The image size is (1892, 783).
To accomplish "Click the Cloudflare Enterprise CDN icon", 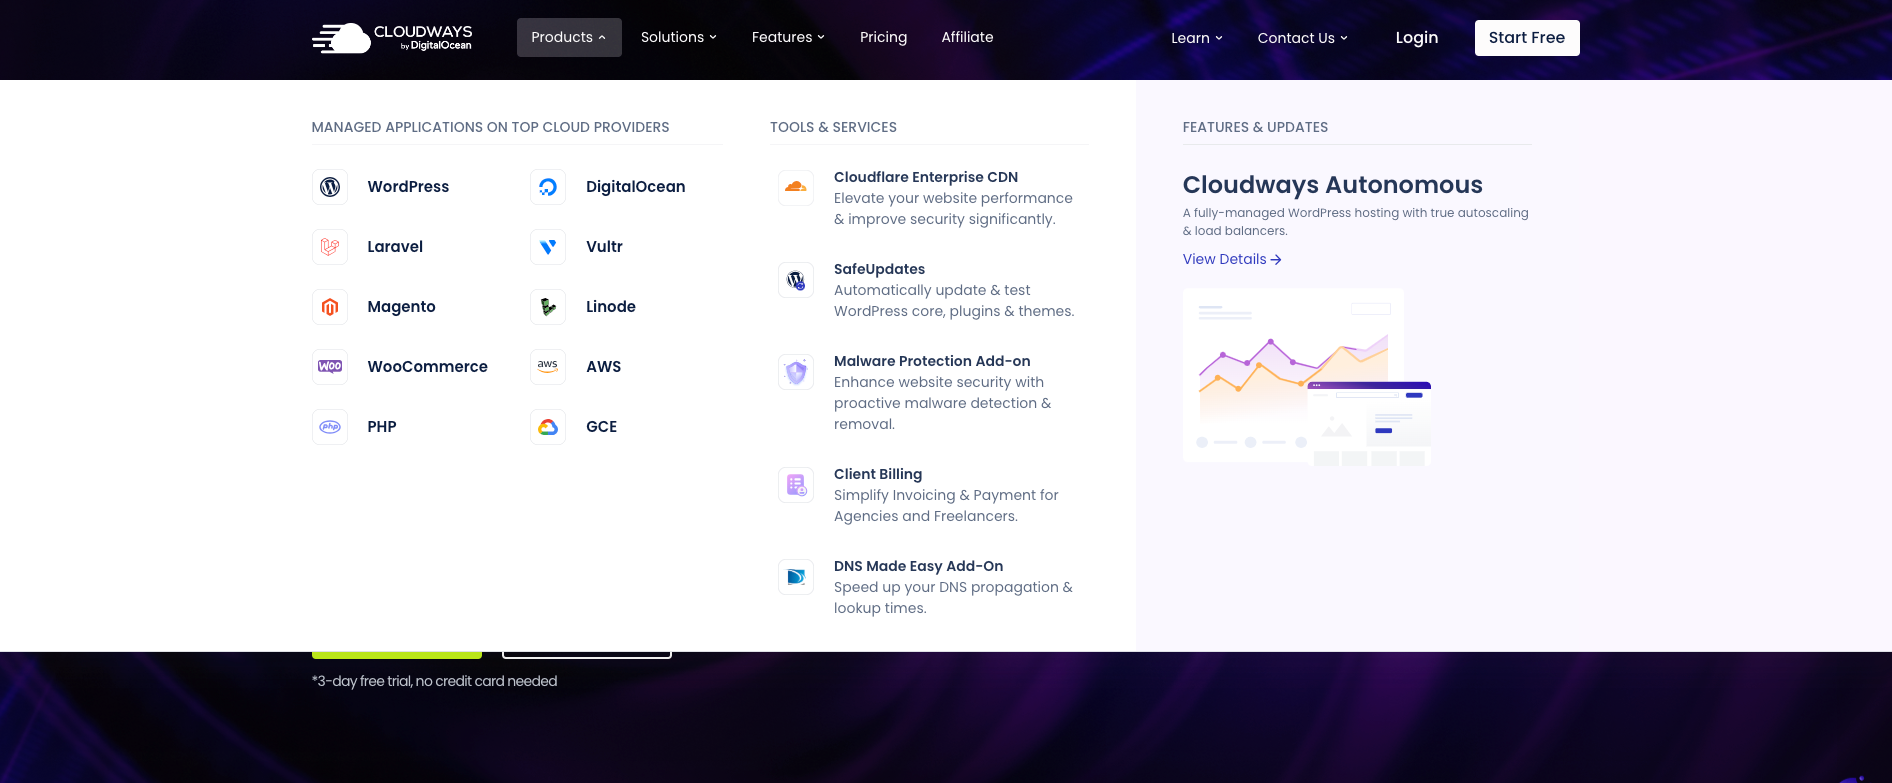I will [x=796, y=187].
